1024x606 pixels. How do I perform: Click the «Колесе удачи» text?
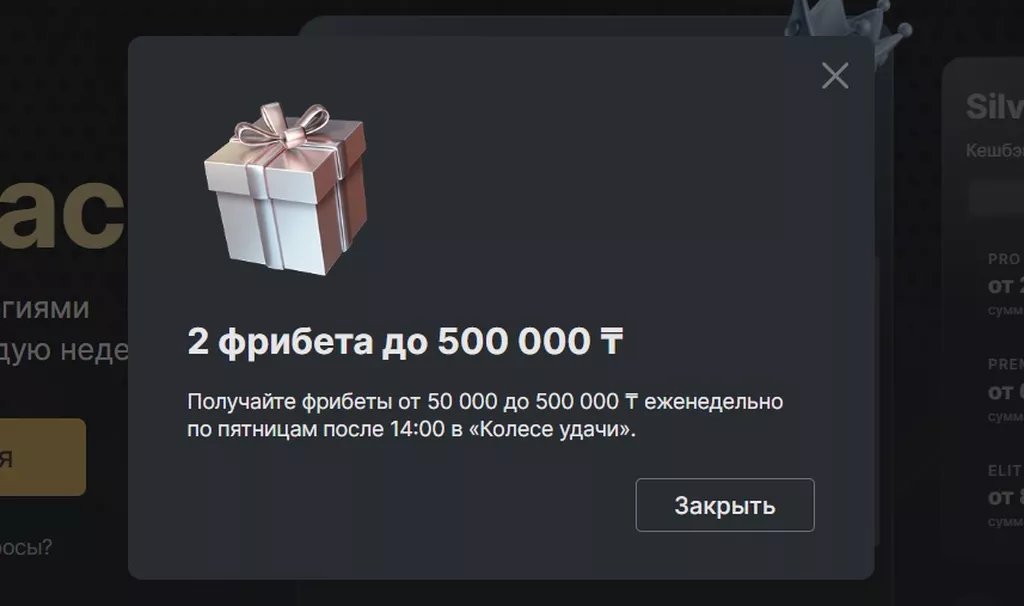[552, 429]
